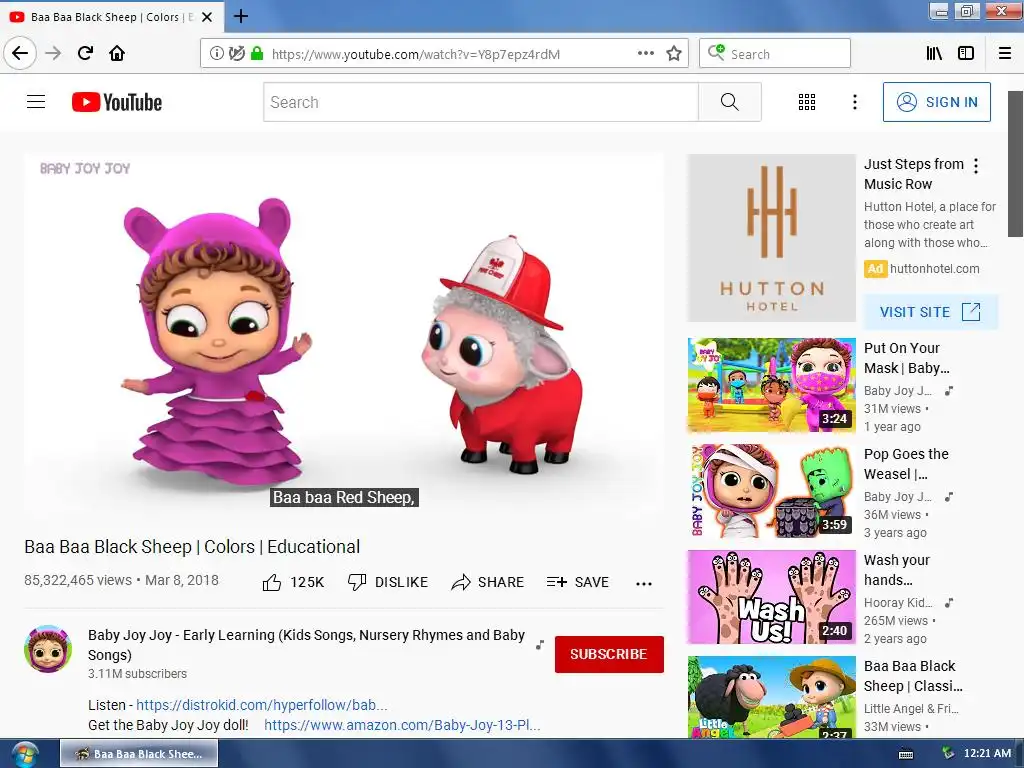The image size is (1024, 768).
Task: Click the YouTube magnifier search button
Action: coord(729,102)
